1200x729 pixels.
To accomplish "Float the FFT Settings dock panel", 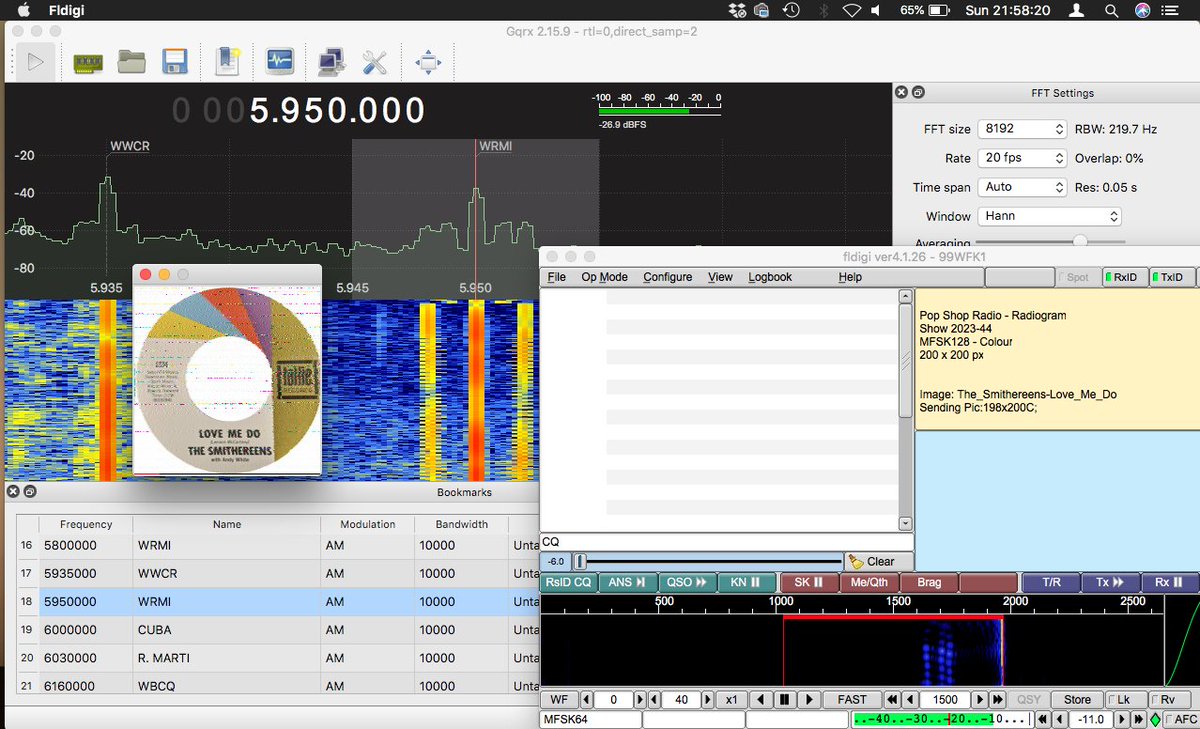I will tap(918, 92).
